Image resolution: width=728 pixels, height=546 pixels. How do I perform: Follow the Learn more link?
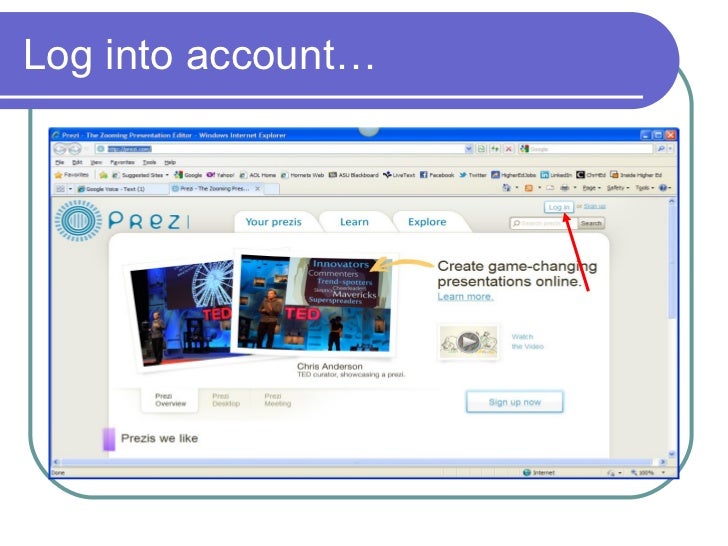465,297
